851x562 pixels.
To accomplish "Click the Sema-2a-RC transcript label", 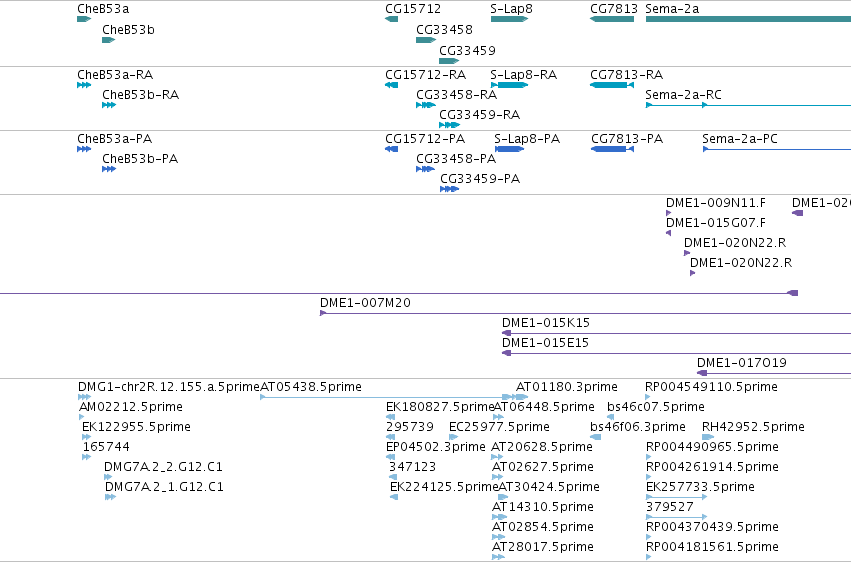I will (683, 94).
